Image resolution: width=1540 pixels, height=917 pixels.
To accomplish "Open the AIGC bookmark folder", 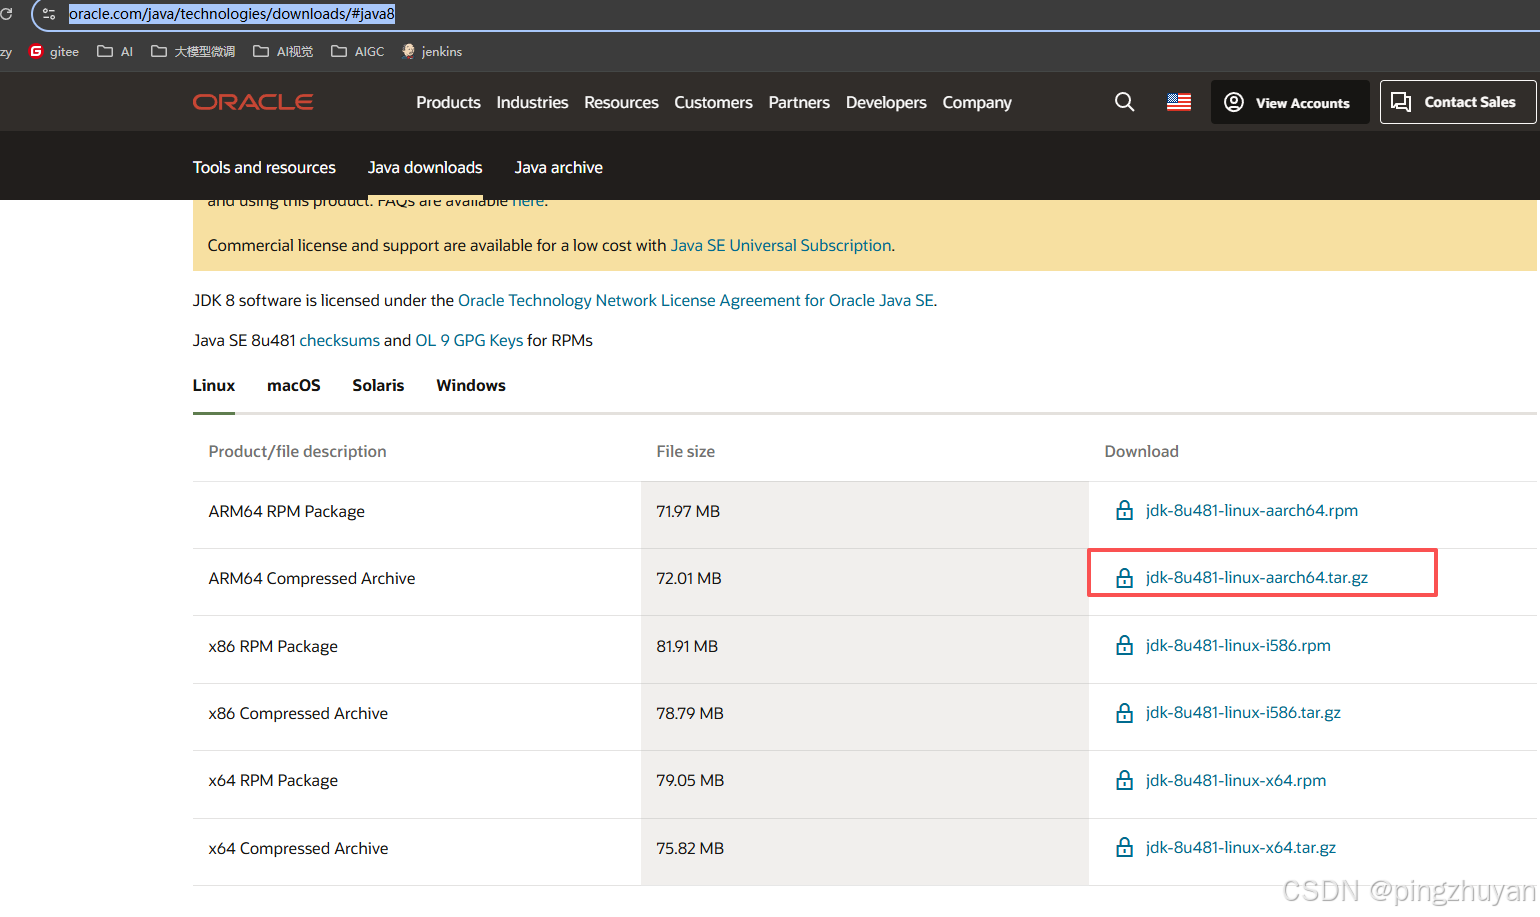I will 357,51.
